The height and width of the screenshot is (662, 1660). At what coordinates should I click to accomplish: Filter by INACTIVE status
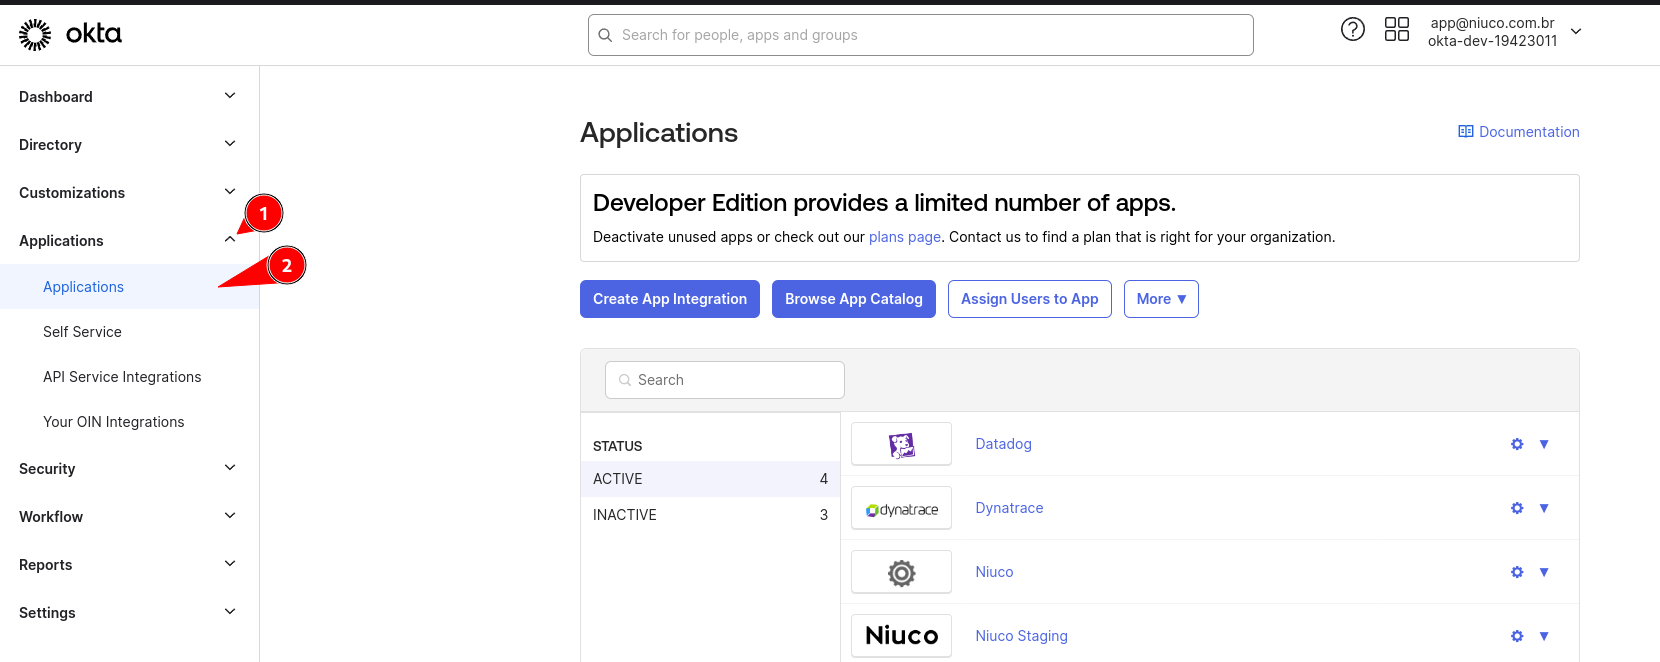click(710, 515)
